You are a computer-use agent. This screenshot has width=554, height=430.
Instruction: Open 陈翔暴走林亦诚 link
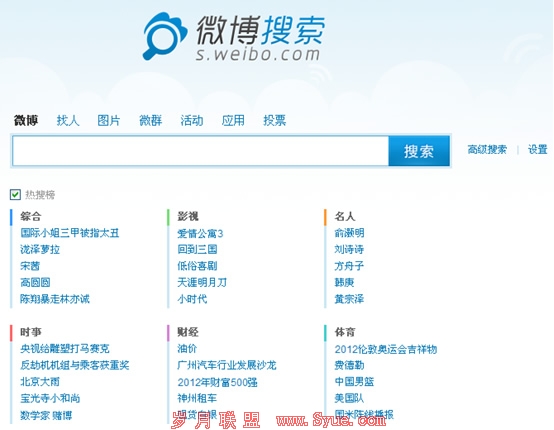coord(55,299)
